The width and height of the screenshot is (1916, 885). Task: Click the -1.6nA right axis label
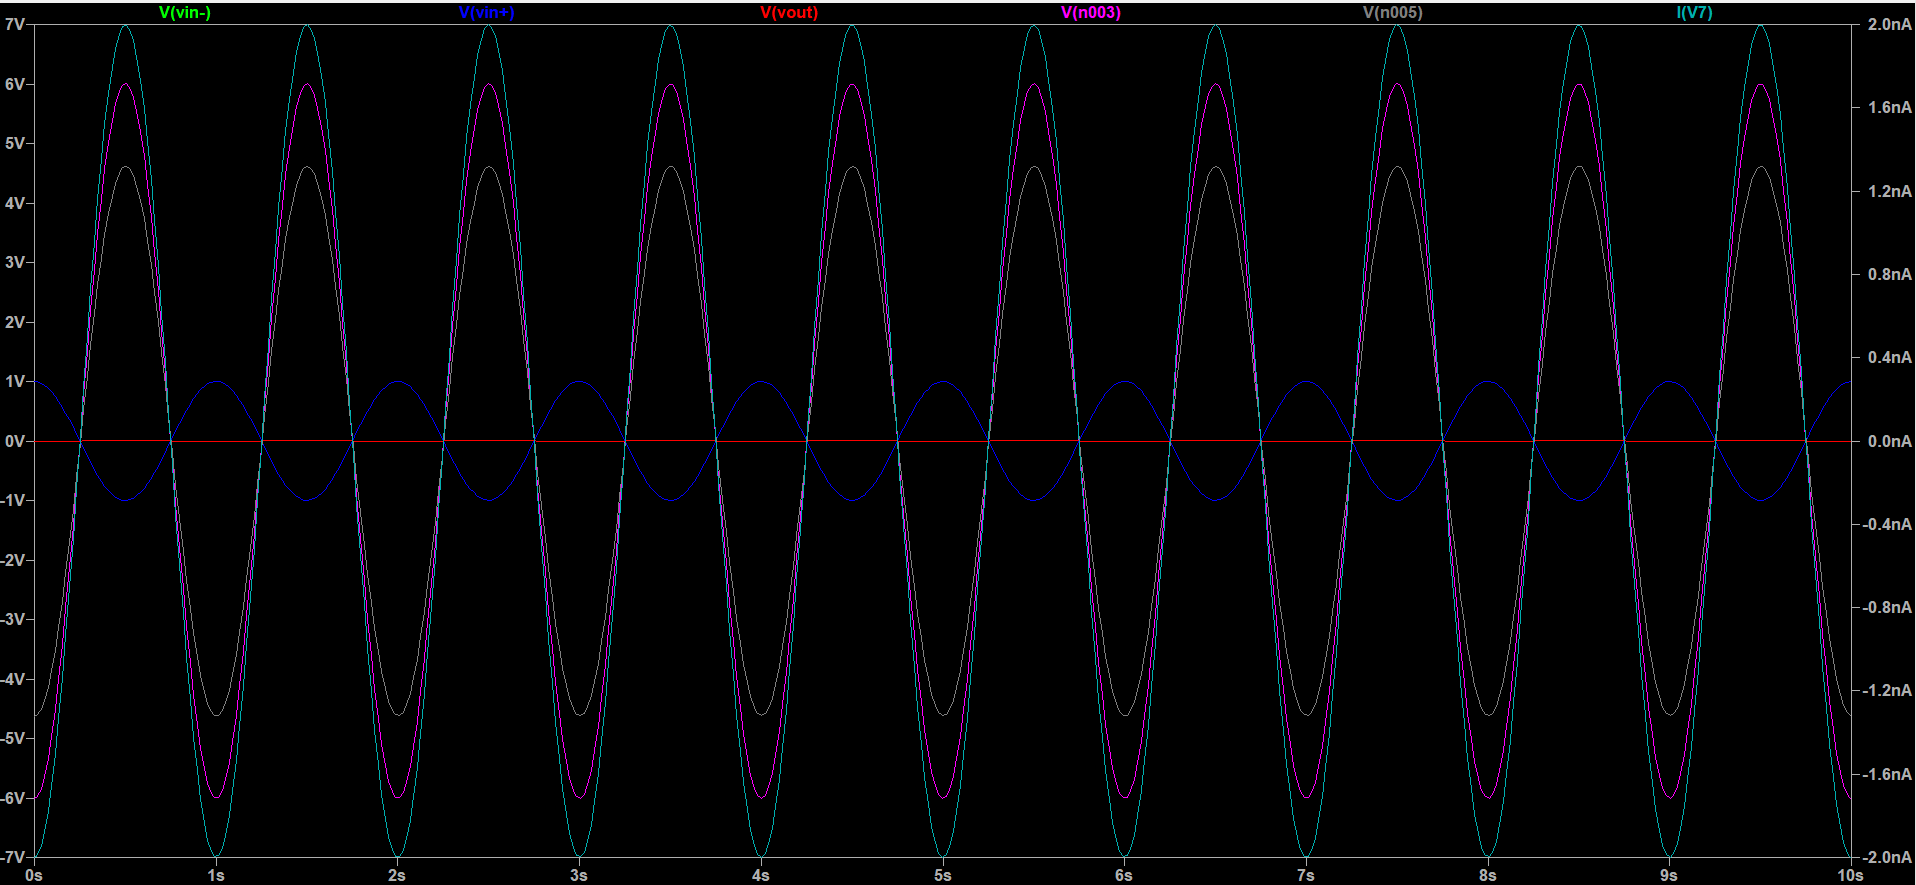click(x=1887, y=774)
